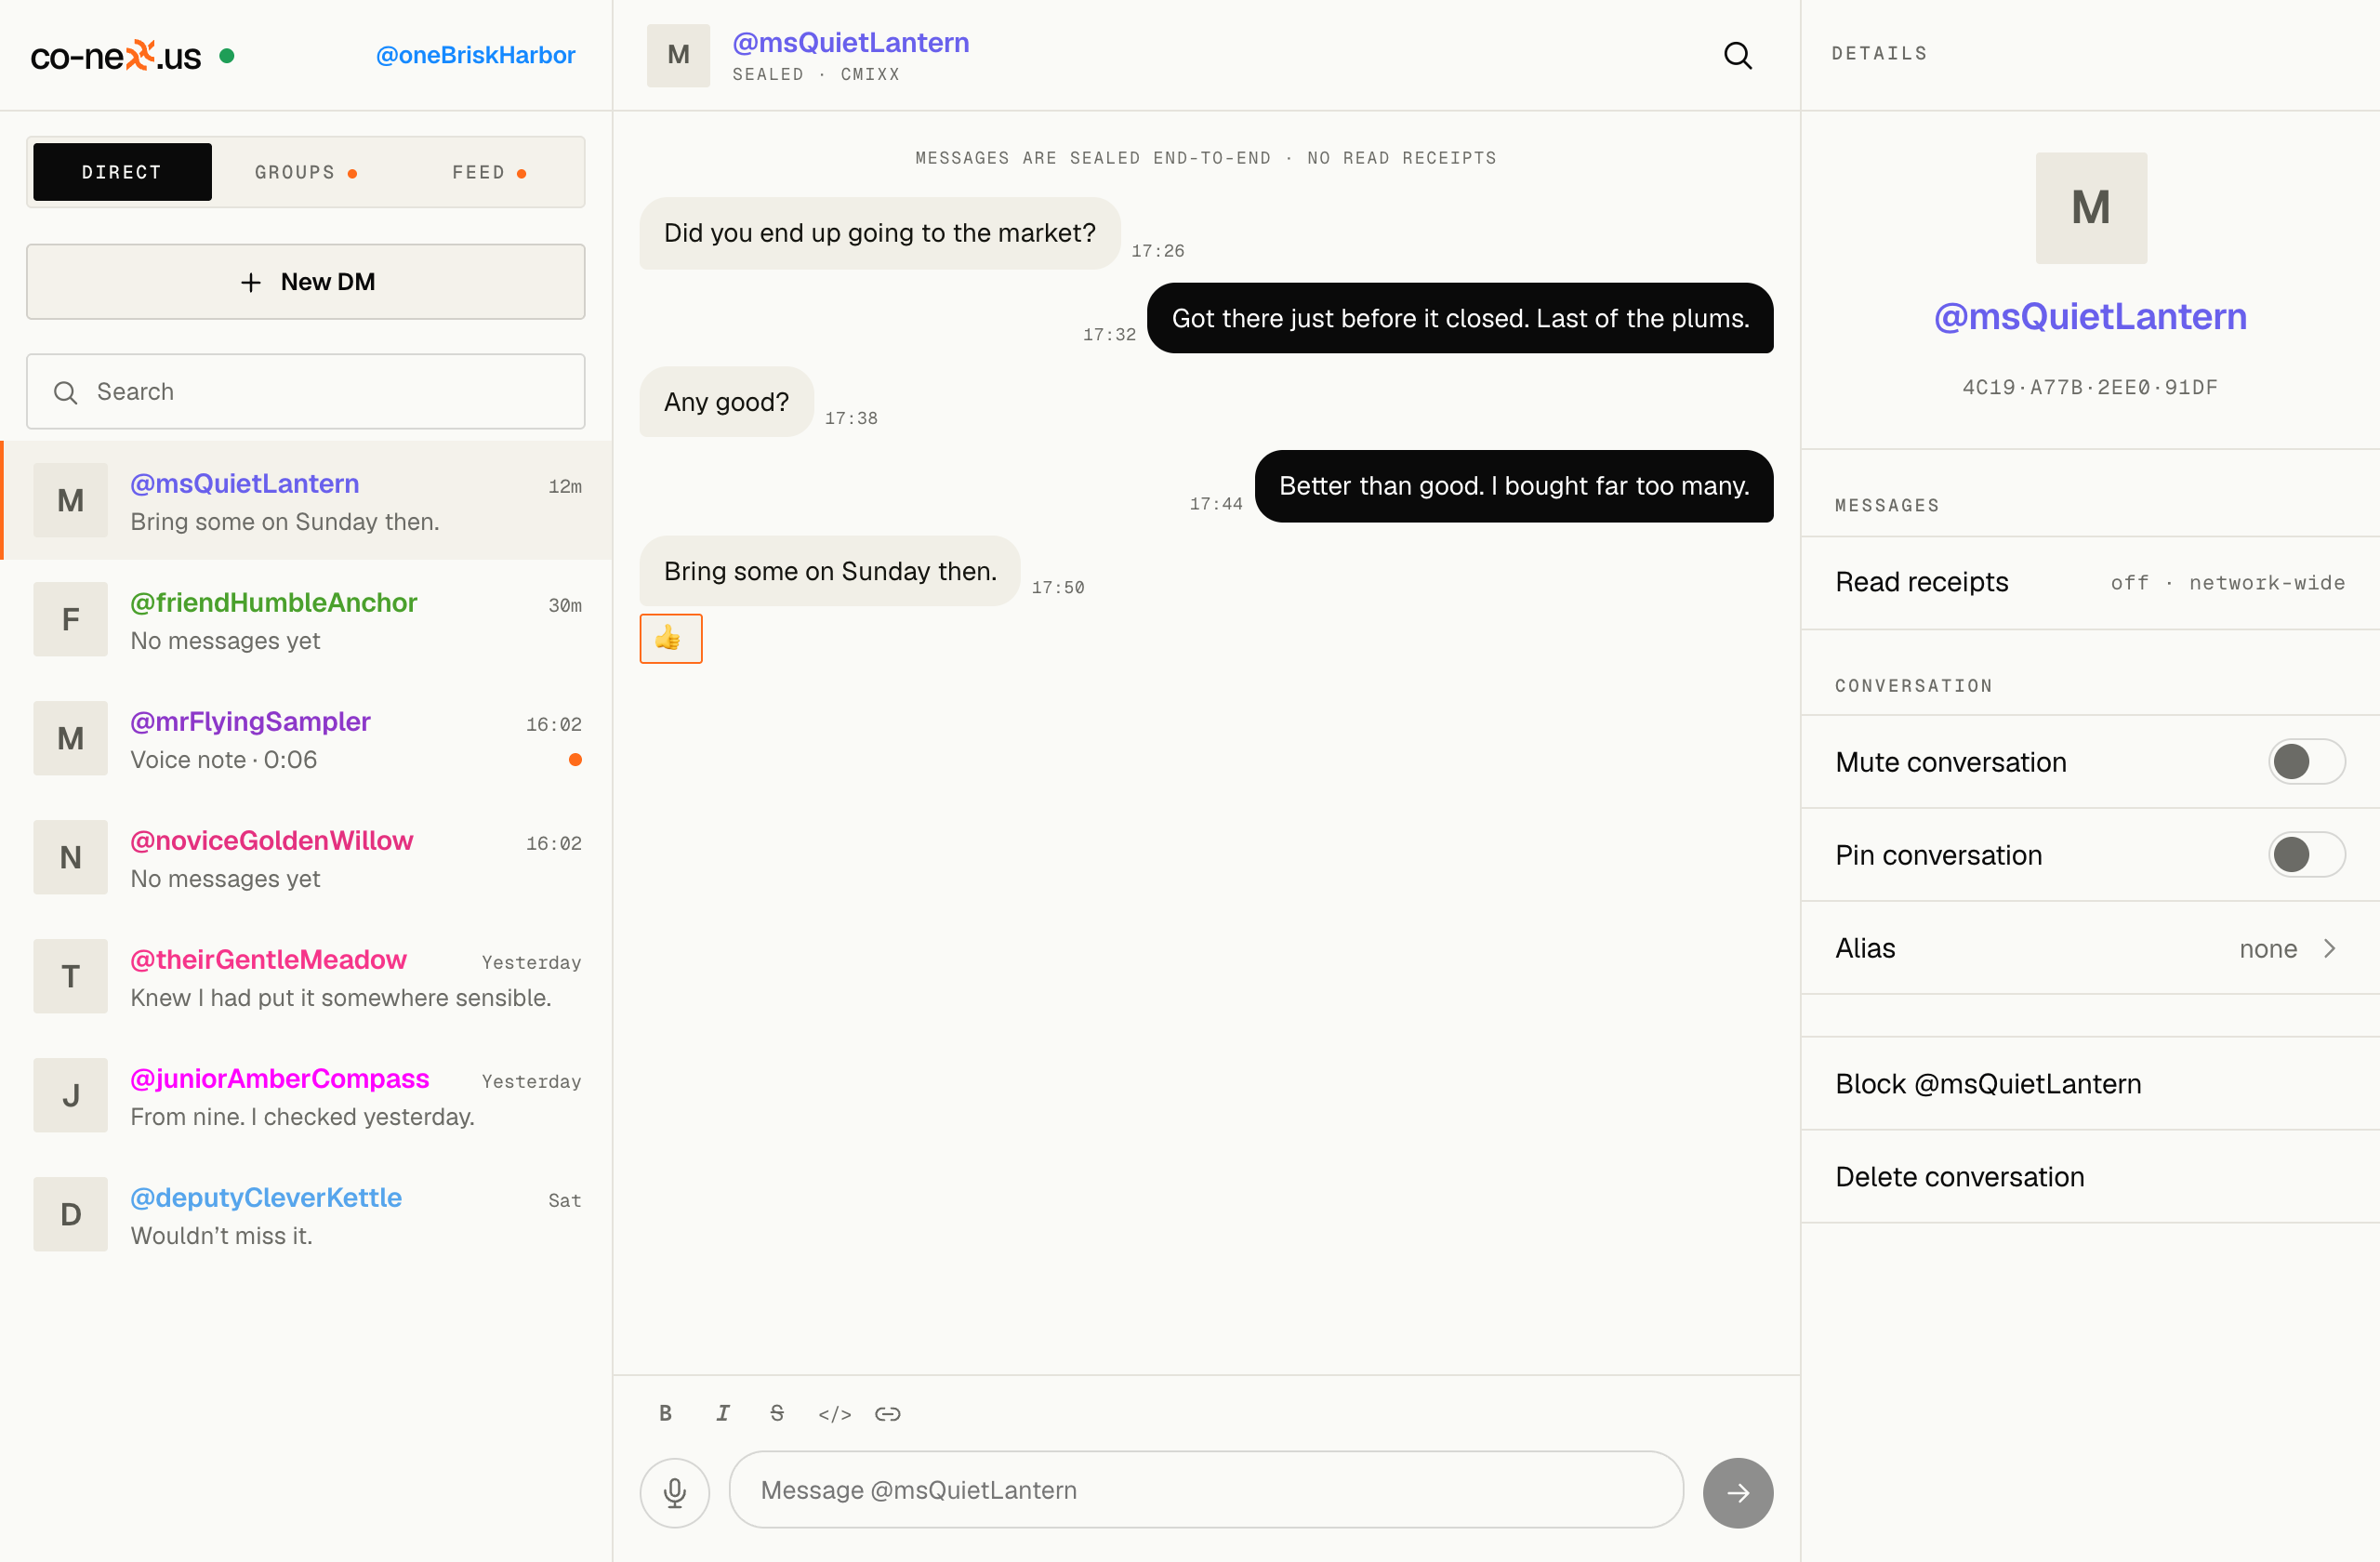Image resolution: width=2380 pixels, height=1562 pixels.
Task: Send the message with arrow button
Action: [1738, 1492]
